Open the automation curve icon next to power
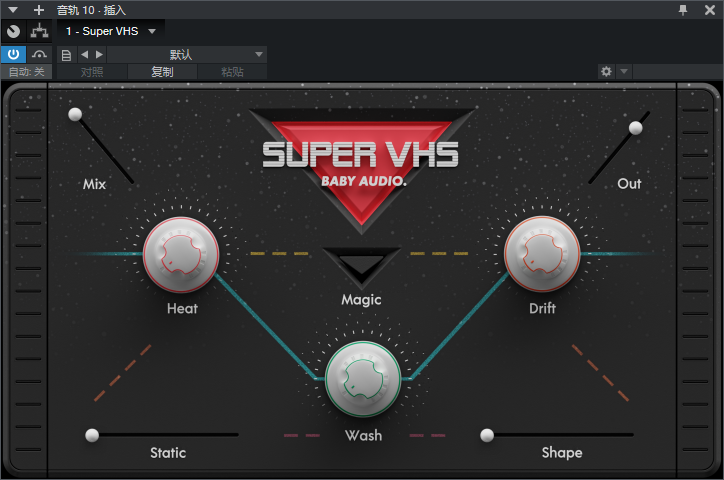The image size is (724, 480). (39, 54)
